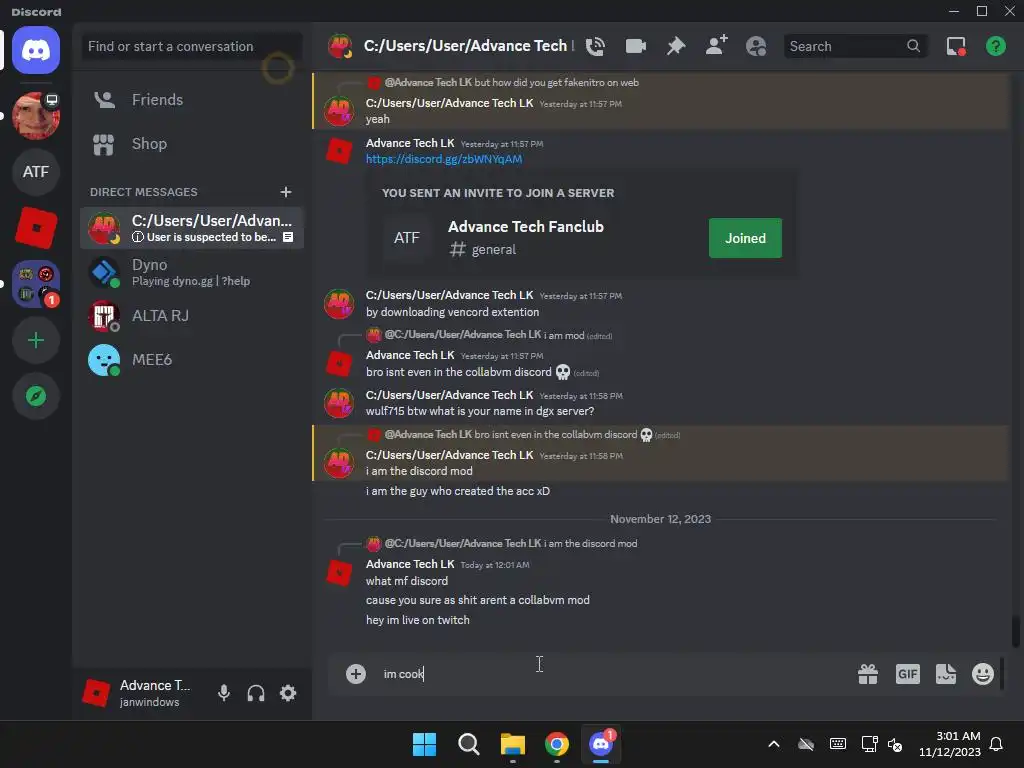This screenshot has height=768, width=1024.
Task: Add friends to DM
Action: [716, 46]
